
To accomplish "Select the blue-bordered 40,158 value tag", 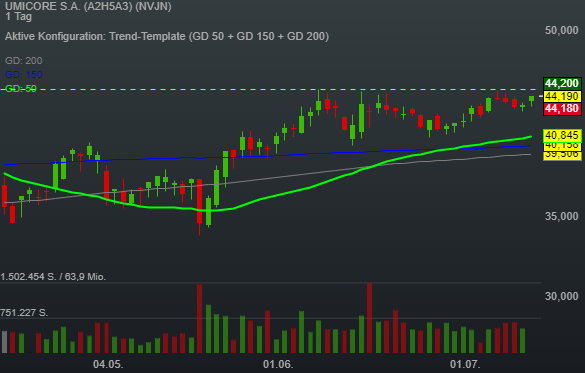I will coord(562,146).
